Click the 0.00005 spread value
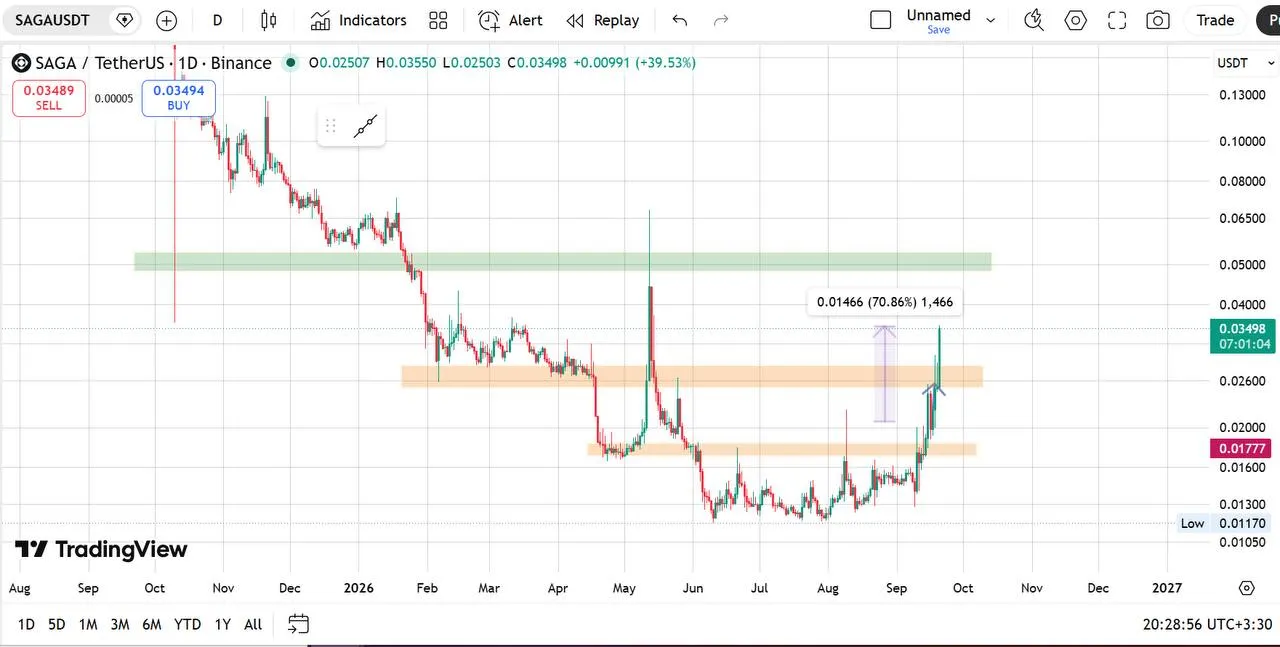This screenshot has width=1280, height=647. (114, 98)
